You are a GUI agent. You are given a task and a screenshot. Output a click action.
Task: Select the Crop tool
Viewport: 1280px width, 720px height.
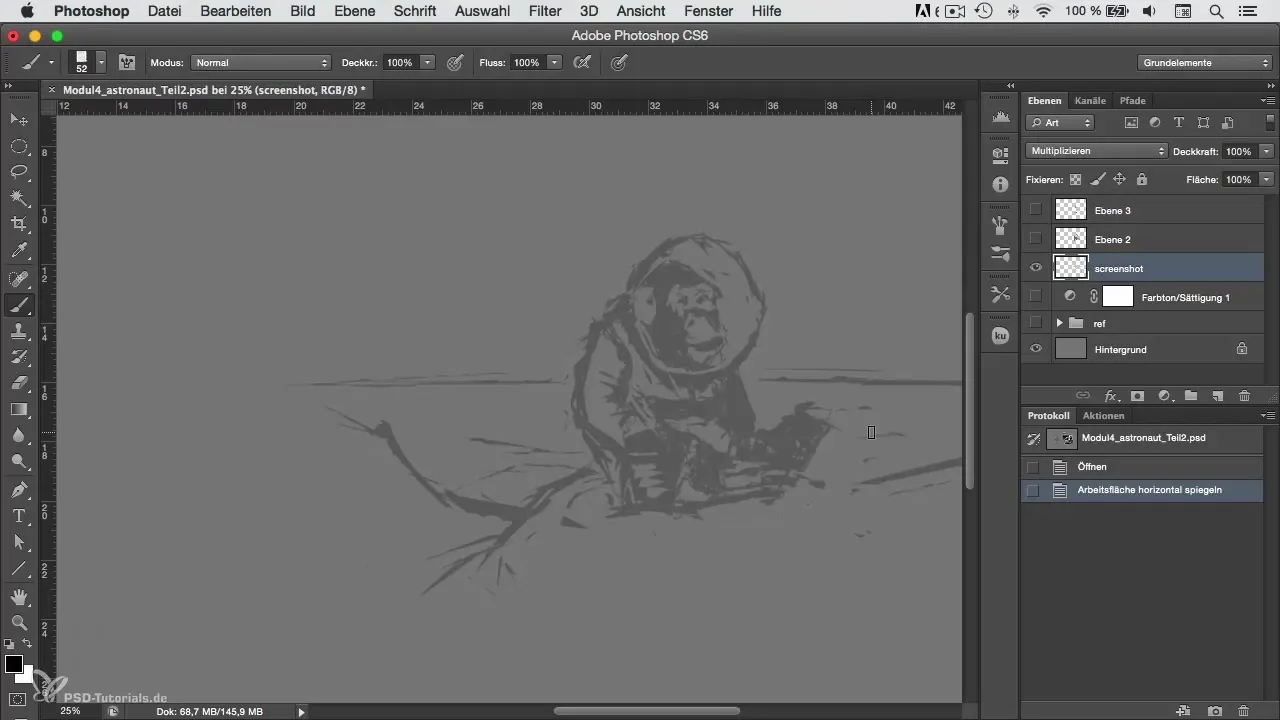(x=19, y=224)
